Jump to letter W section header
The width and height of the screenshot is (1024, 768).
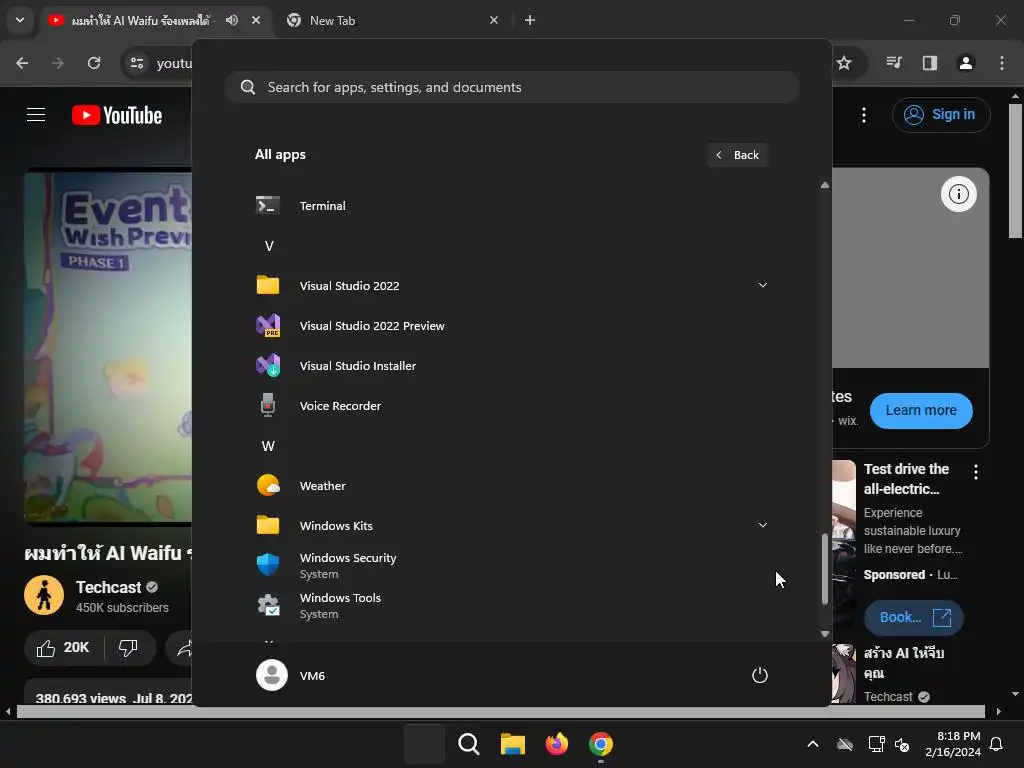click(x=268, y=446)
